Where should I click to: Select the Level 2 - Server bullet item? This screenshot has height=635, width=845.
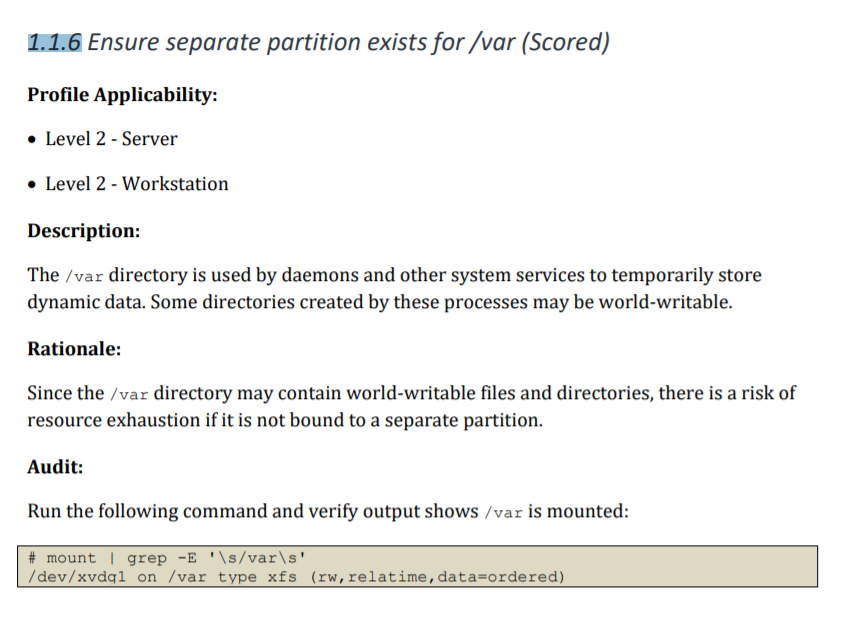pyautogui.click(x=110, y=139)
